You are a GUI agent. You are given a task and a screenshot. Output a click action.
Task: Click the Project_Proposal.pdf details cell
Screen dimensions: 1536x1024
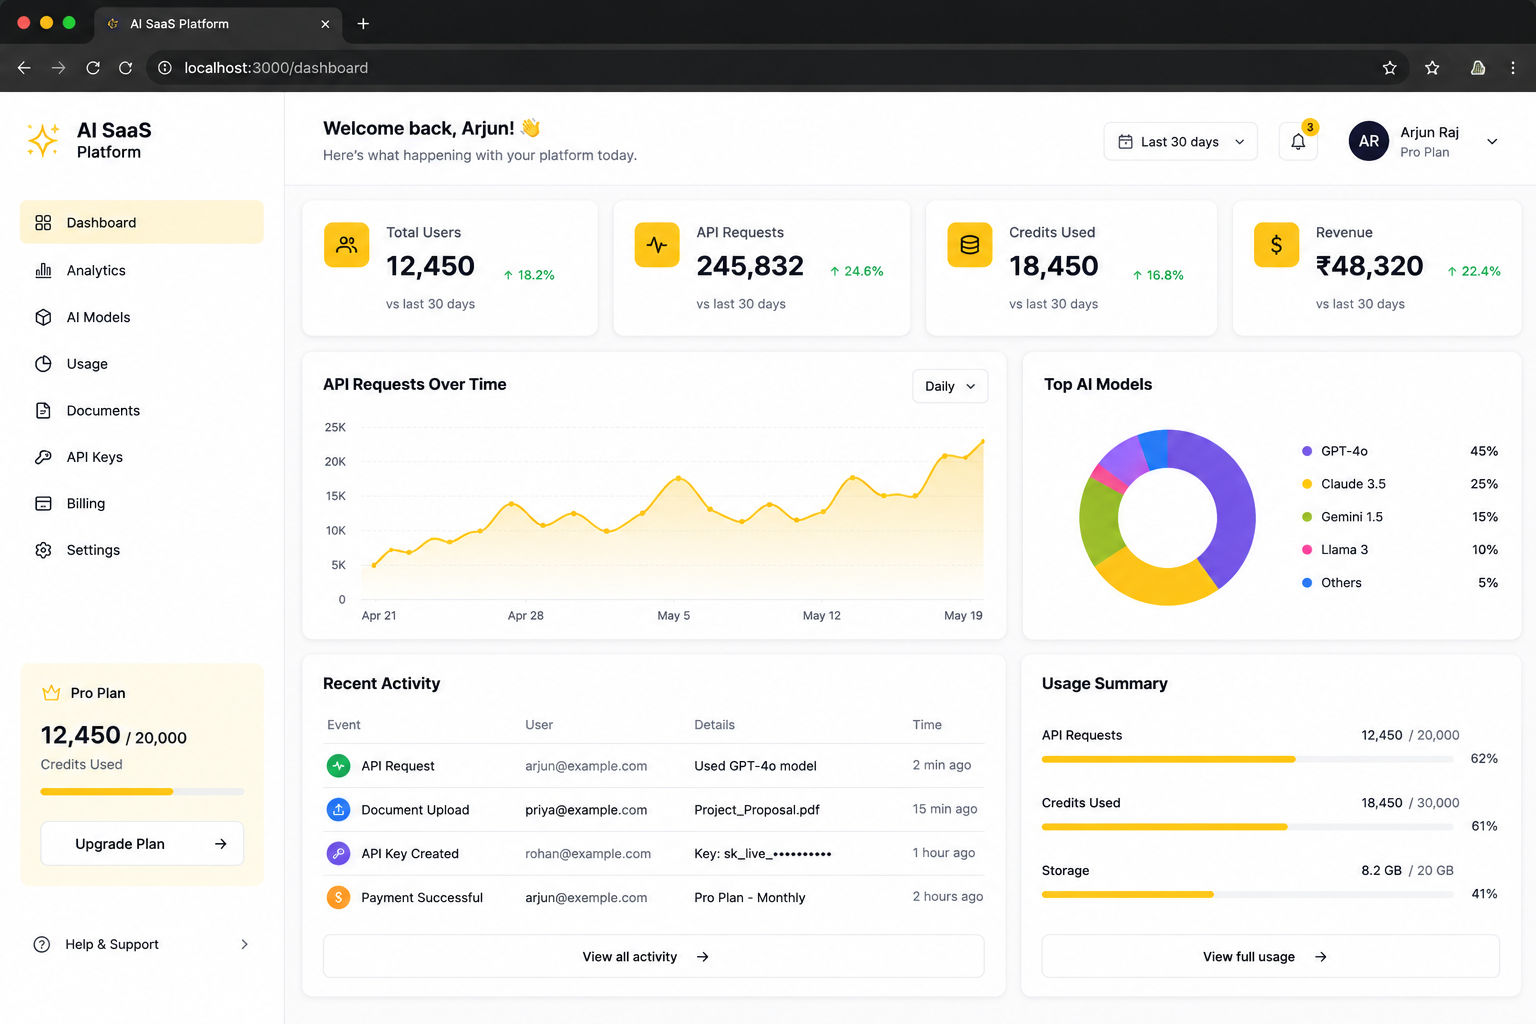click(x=757, y=810)
